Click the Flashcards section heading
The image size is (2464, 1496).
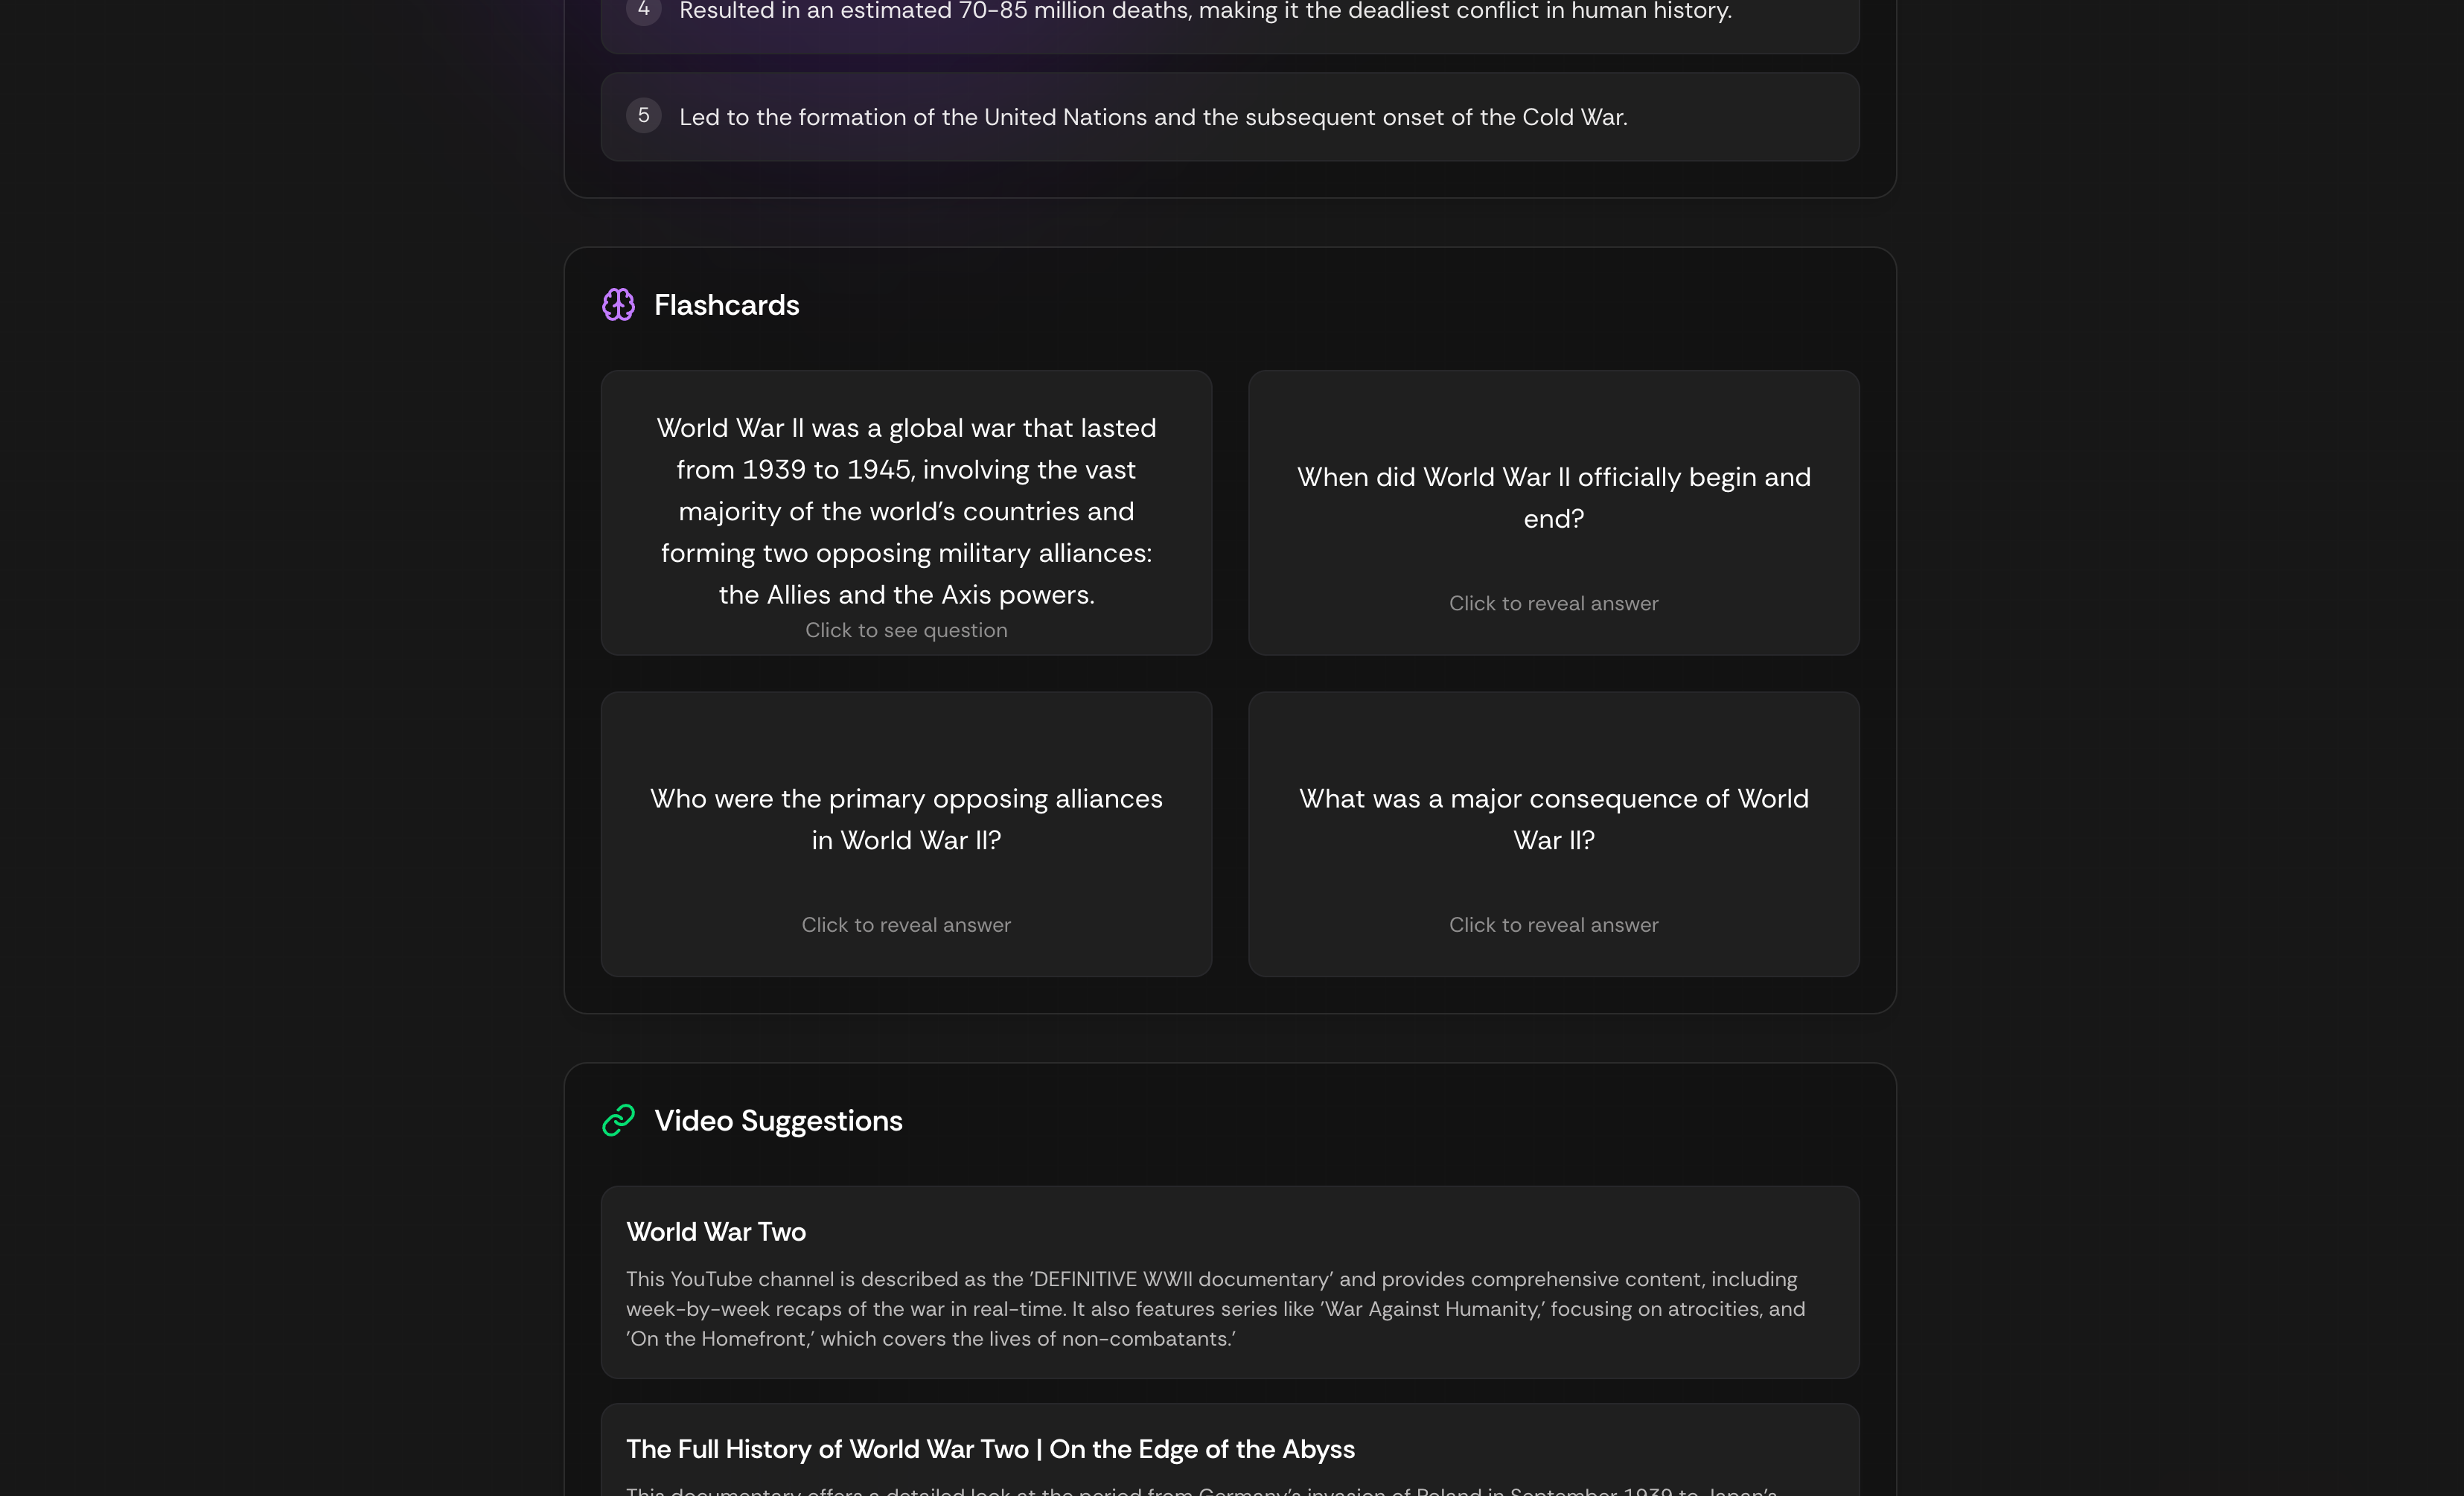[727, 305]
